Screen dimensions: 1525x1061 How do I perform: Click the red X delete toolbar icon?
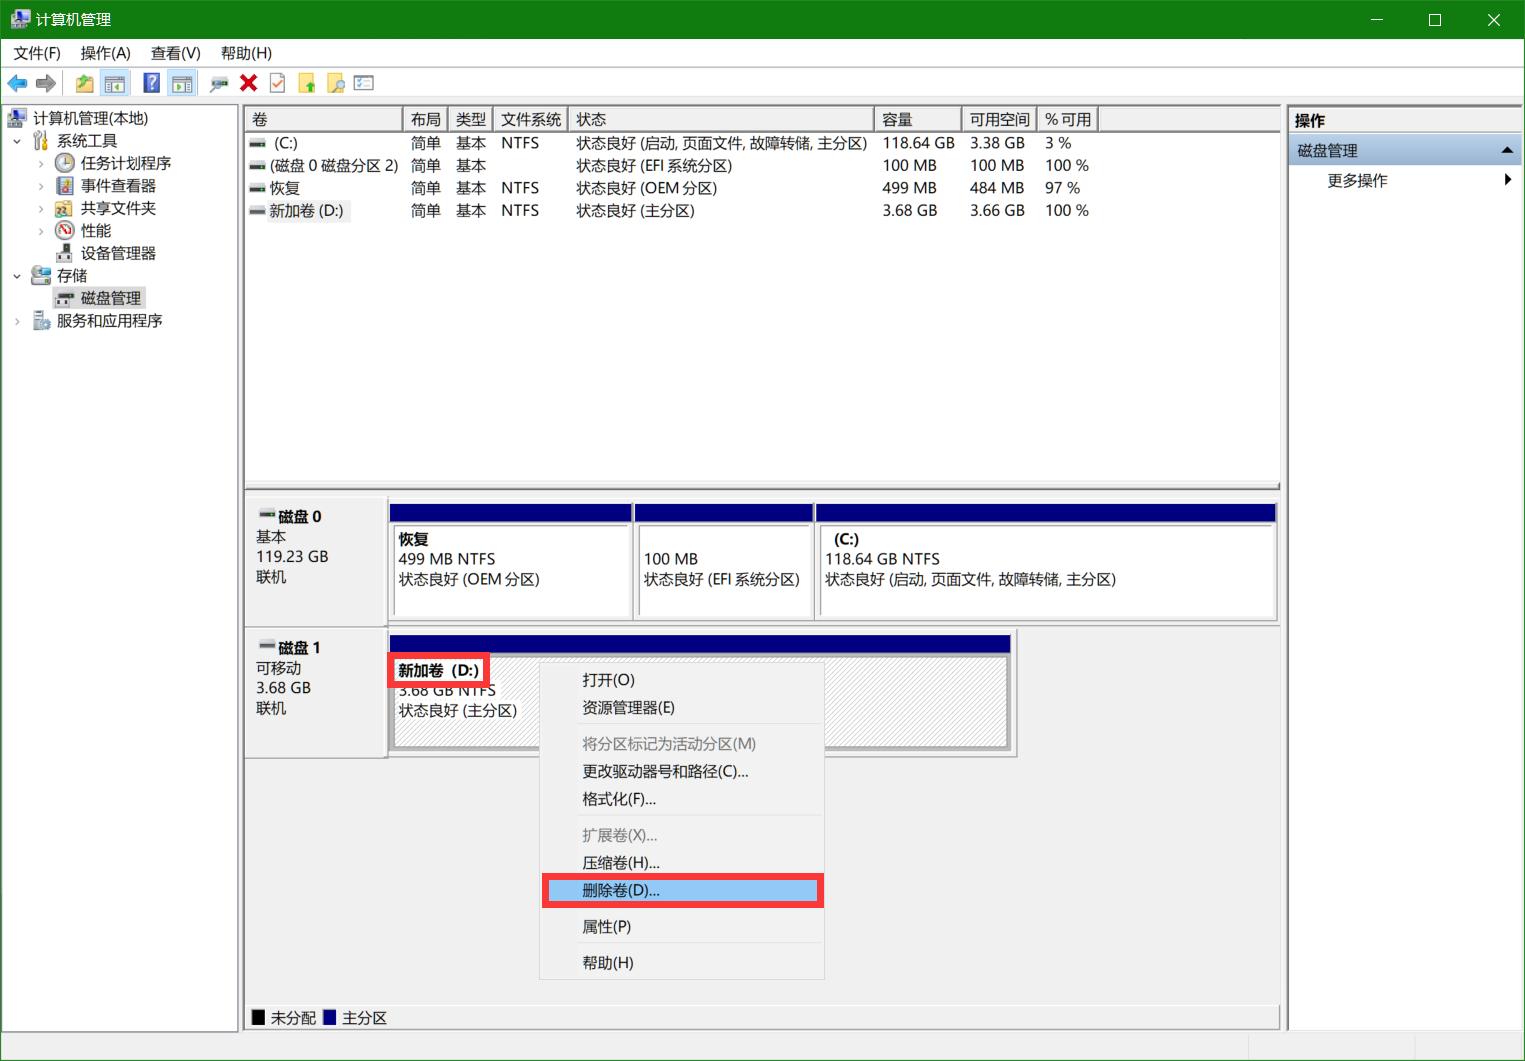[x=249, y=83]
